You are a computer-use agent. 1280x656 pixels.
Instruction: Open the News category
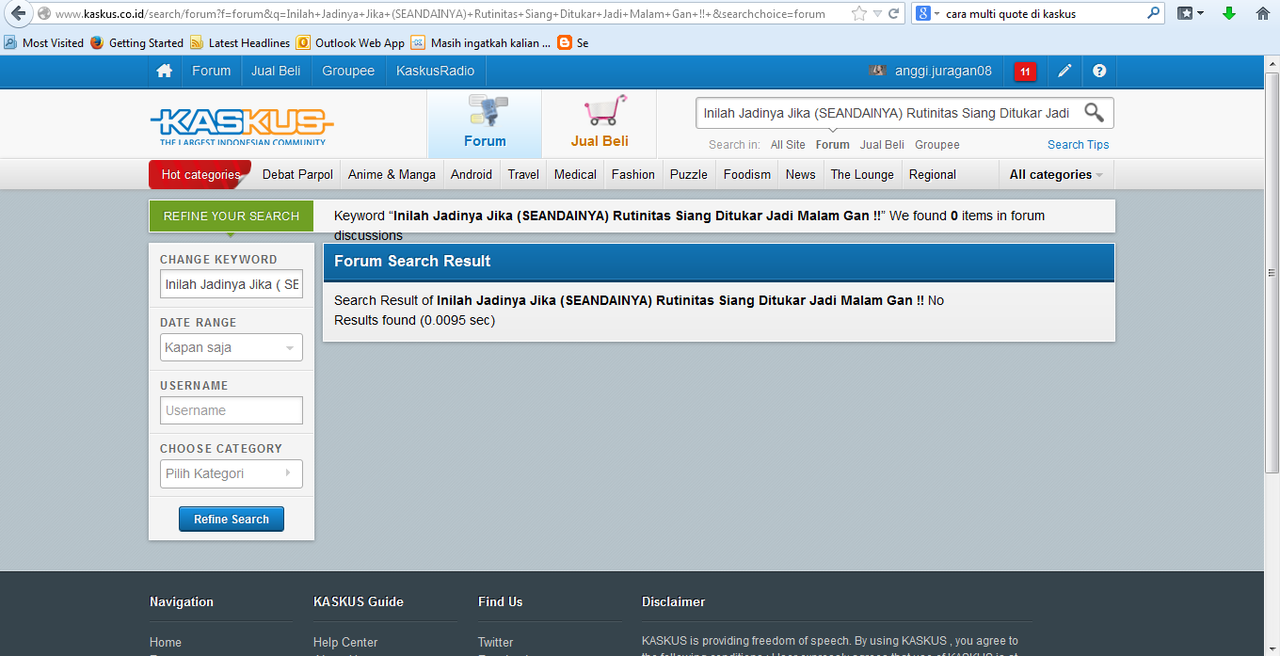(800, 174)
